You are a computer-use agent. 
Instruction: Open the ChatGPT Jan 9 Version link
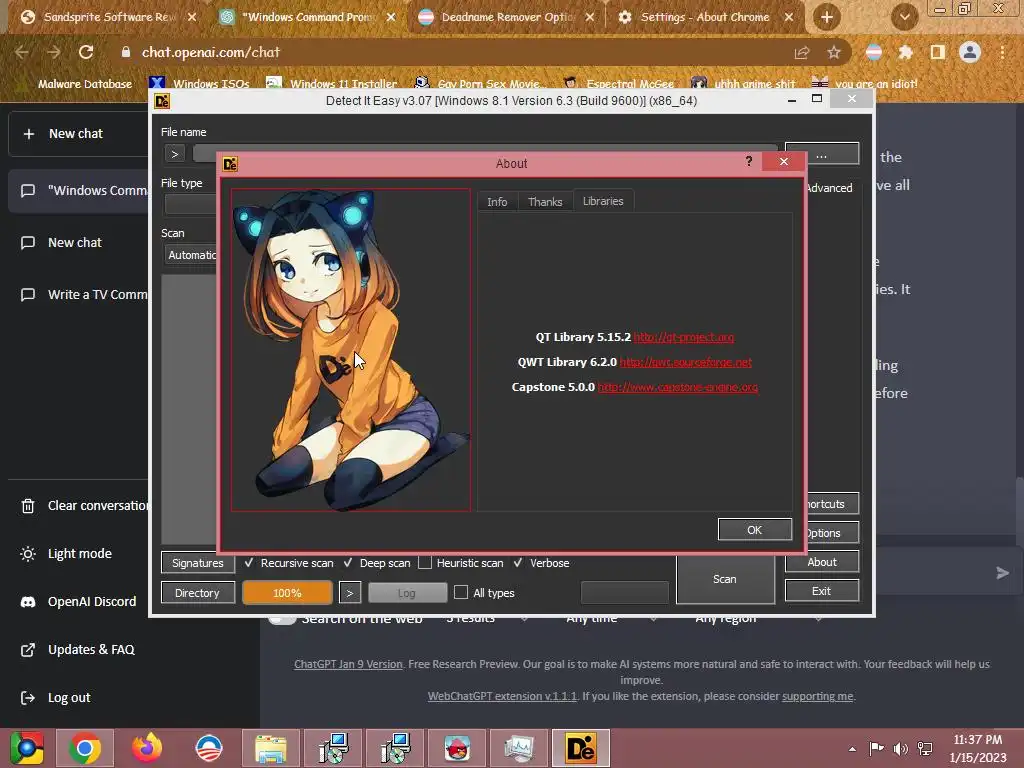(348, 664)
